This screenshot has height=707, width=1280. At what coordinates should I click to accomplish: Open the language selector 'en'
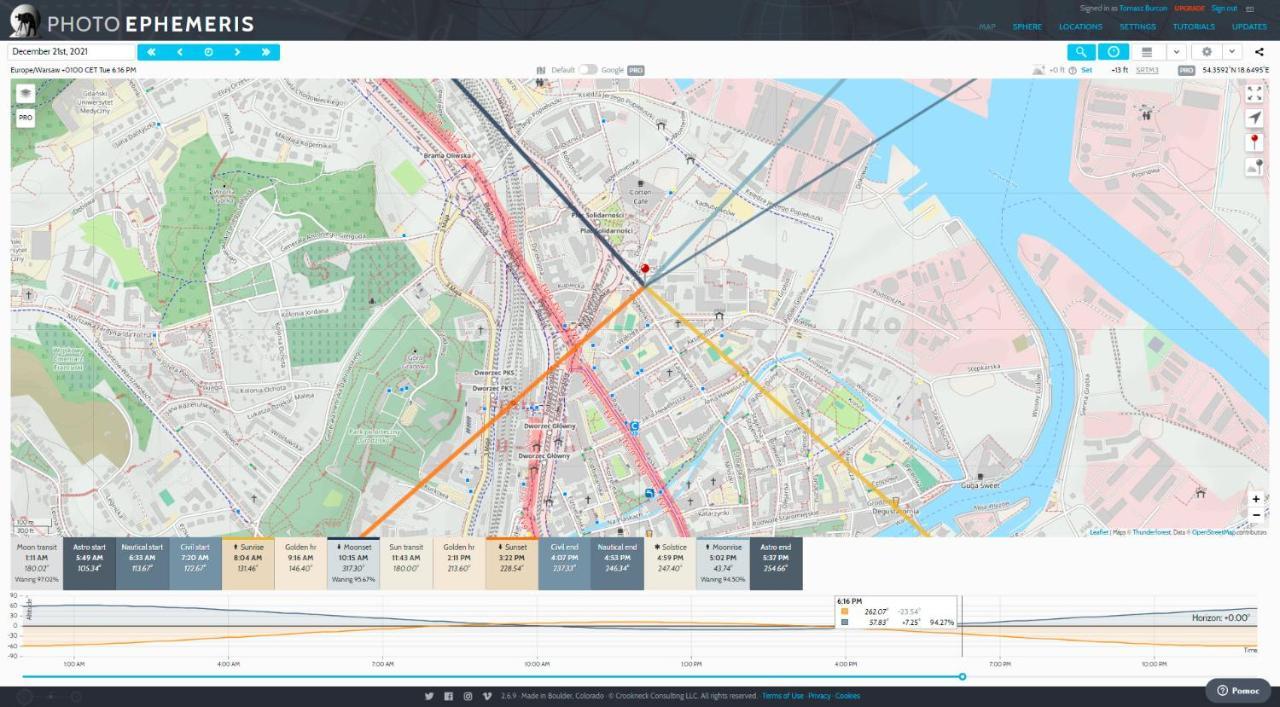pyautogui.click(x=1250, y=9)
